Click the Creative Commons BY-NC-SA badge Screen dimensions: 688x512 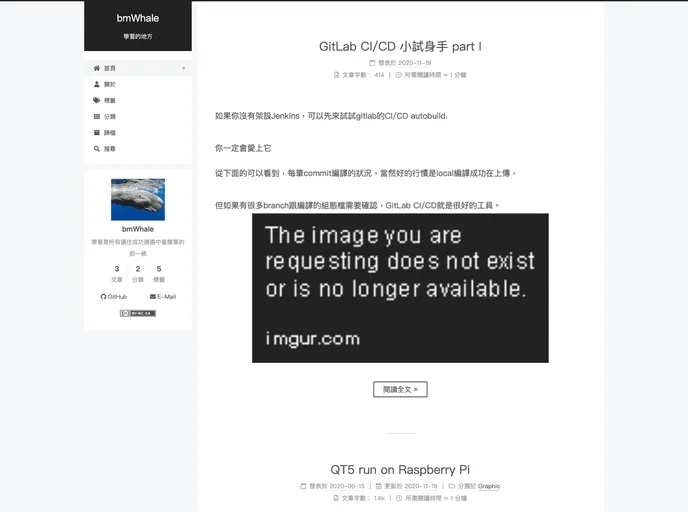point(138,313)
